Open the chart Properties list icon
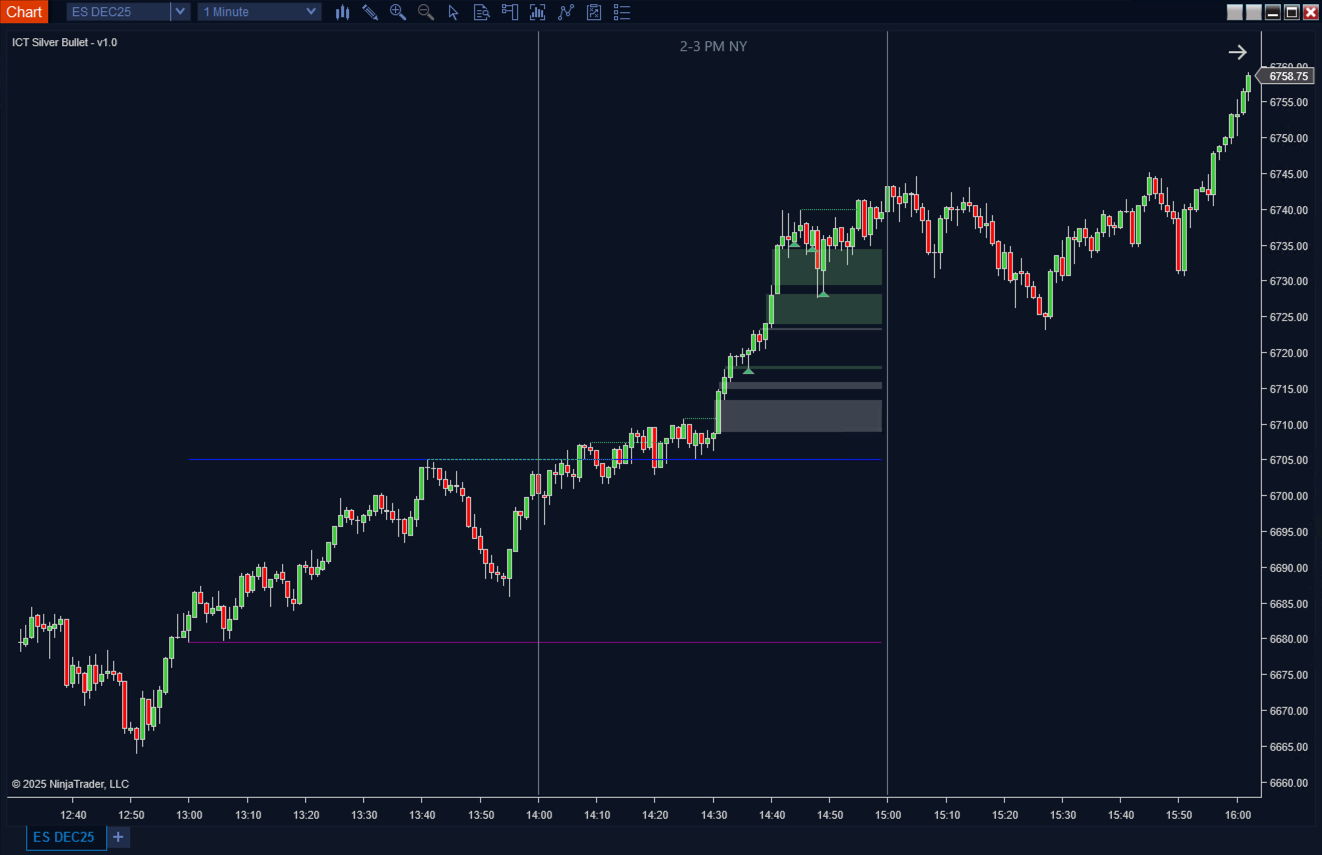 [622, 12]
